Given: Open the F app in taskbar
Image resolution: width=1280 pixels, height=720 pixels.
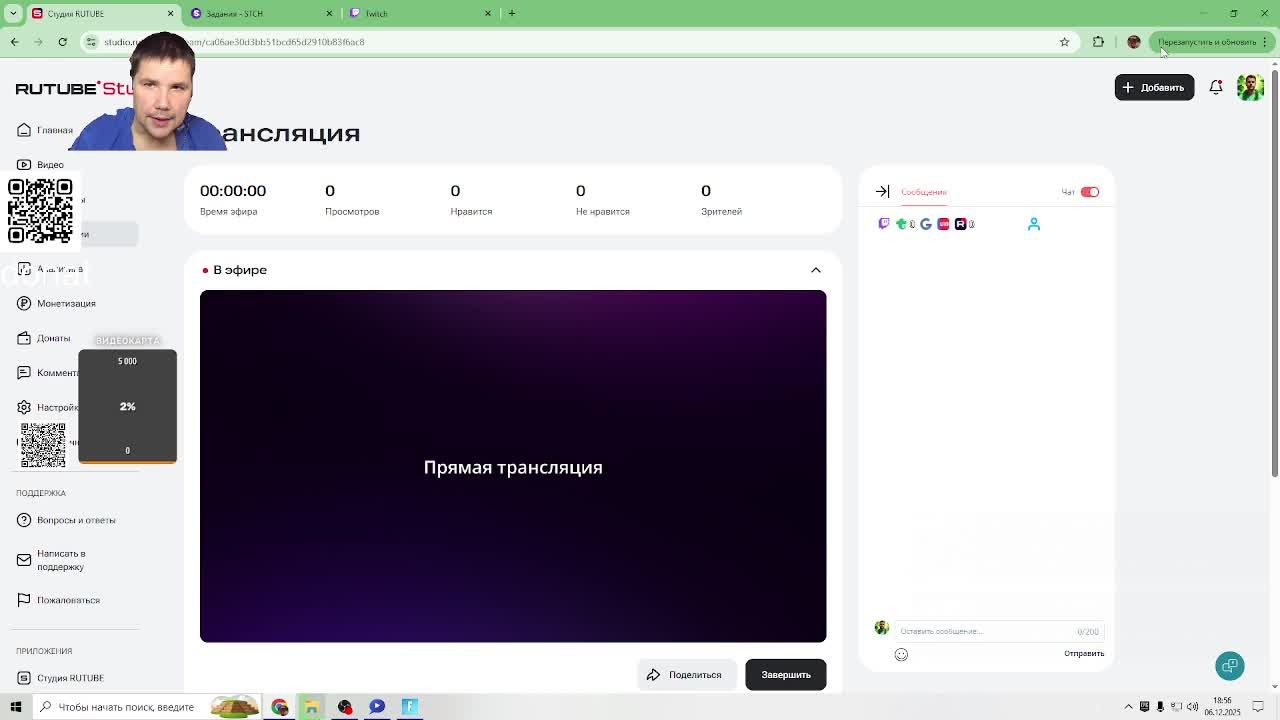Looking at the screenshot, I should pos(409,707).
